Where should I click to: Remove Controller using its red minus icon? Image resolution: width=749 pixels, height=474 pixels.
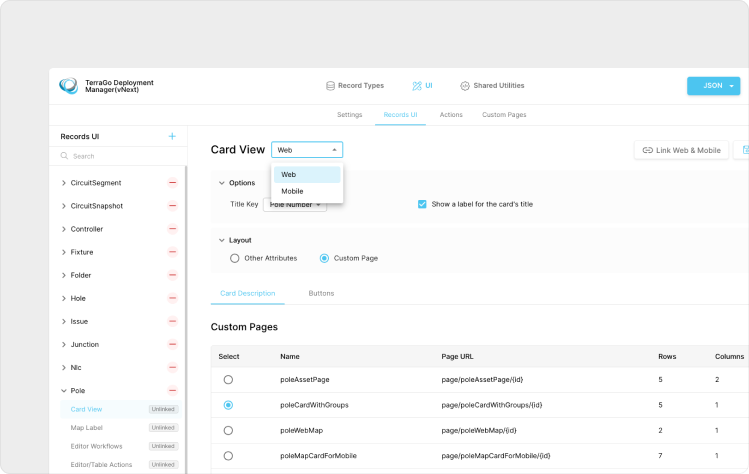point(172,229)
